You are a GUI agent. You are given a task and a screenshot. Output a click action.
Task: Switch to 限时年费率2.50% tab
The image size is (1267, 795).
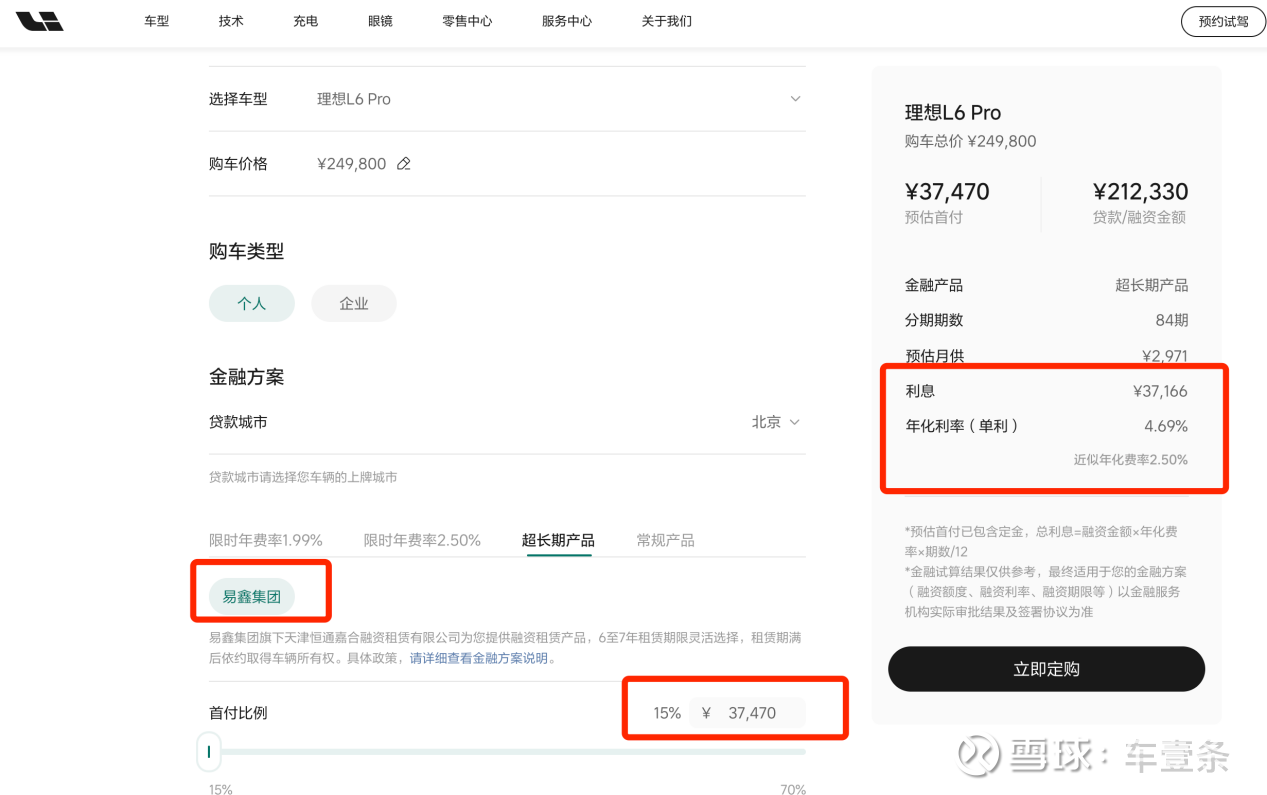[422, 540]
